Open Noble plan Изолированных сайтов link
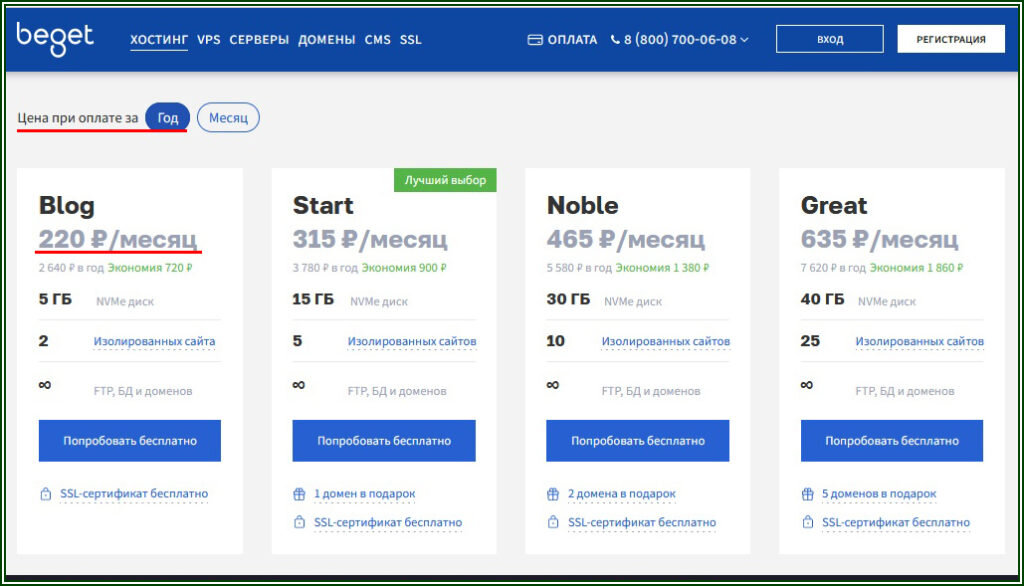The image size is (1024, 586). (665, 341)
